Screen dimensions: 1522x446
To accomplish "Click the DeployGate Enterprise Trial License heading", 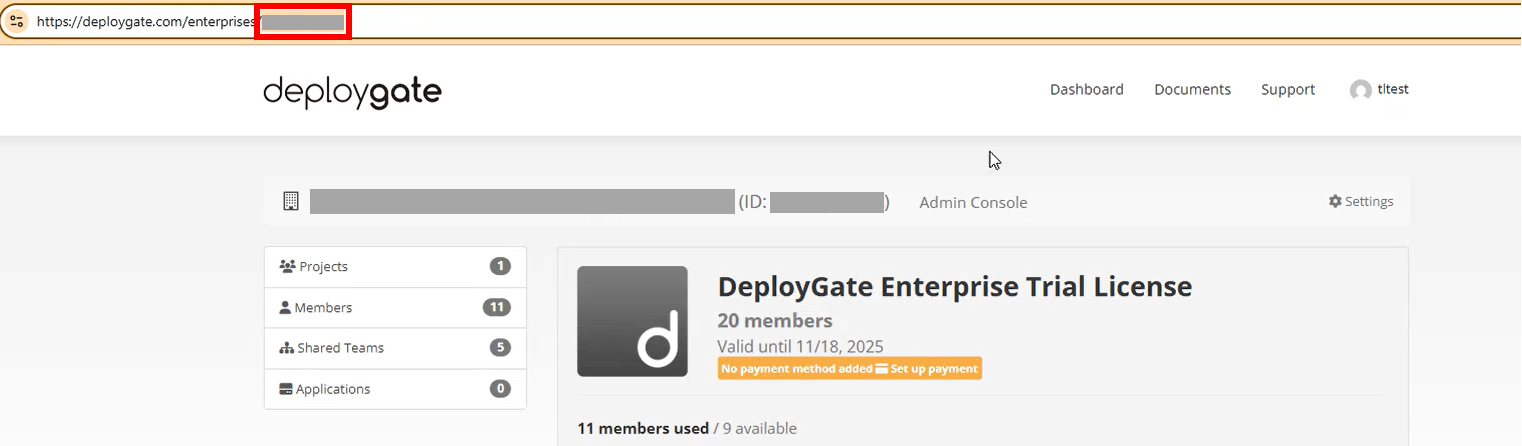I will tap(955, 287).
